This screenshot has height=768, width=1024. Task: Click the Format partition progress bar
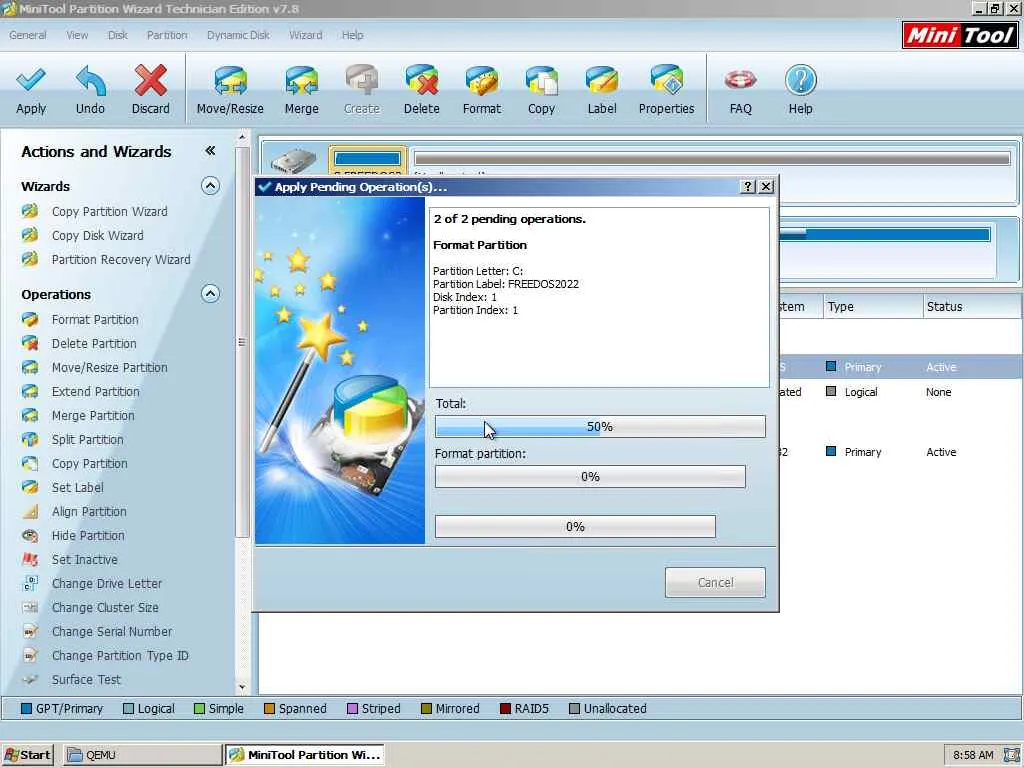[x=590, y=477]
